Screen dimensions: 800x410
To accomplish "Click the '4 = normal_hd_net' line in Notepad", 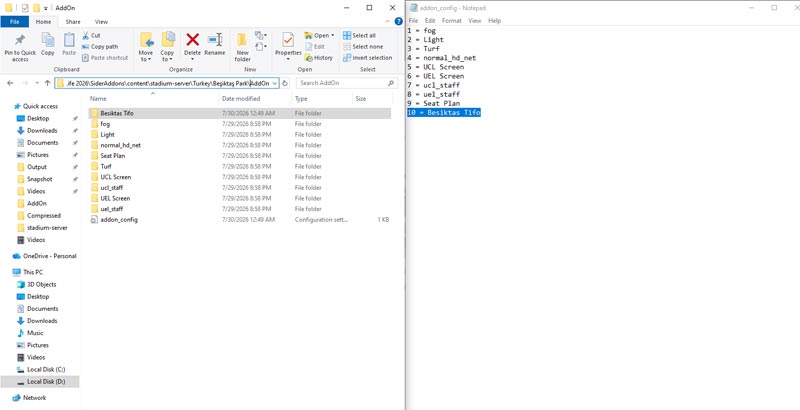I will point(442,58).
